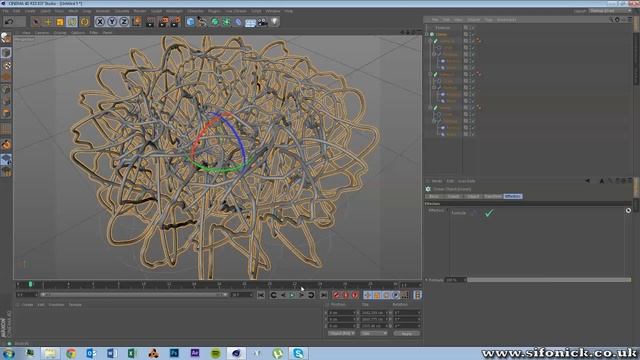Image resolution: width=640 pixels, height=360 pixels.
Task: Click the coordinate system icon beside Z
Action: 136,22
